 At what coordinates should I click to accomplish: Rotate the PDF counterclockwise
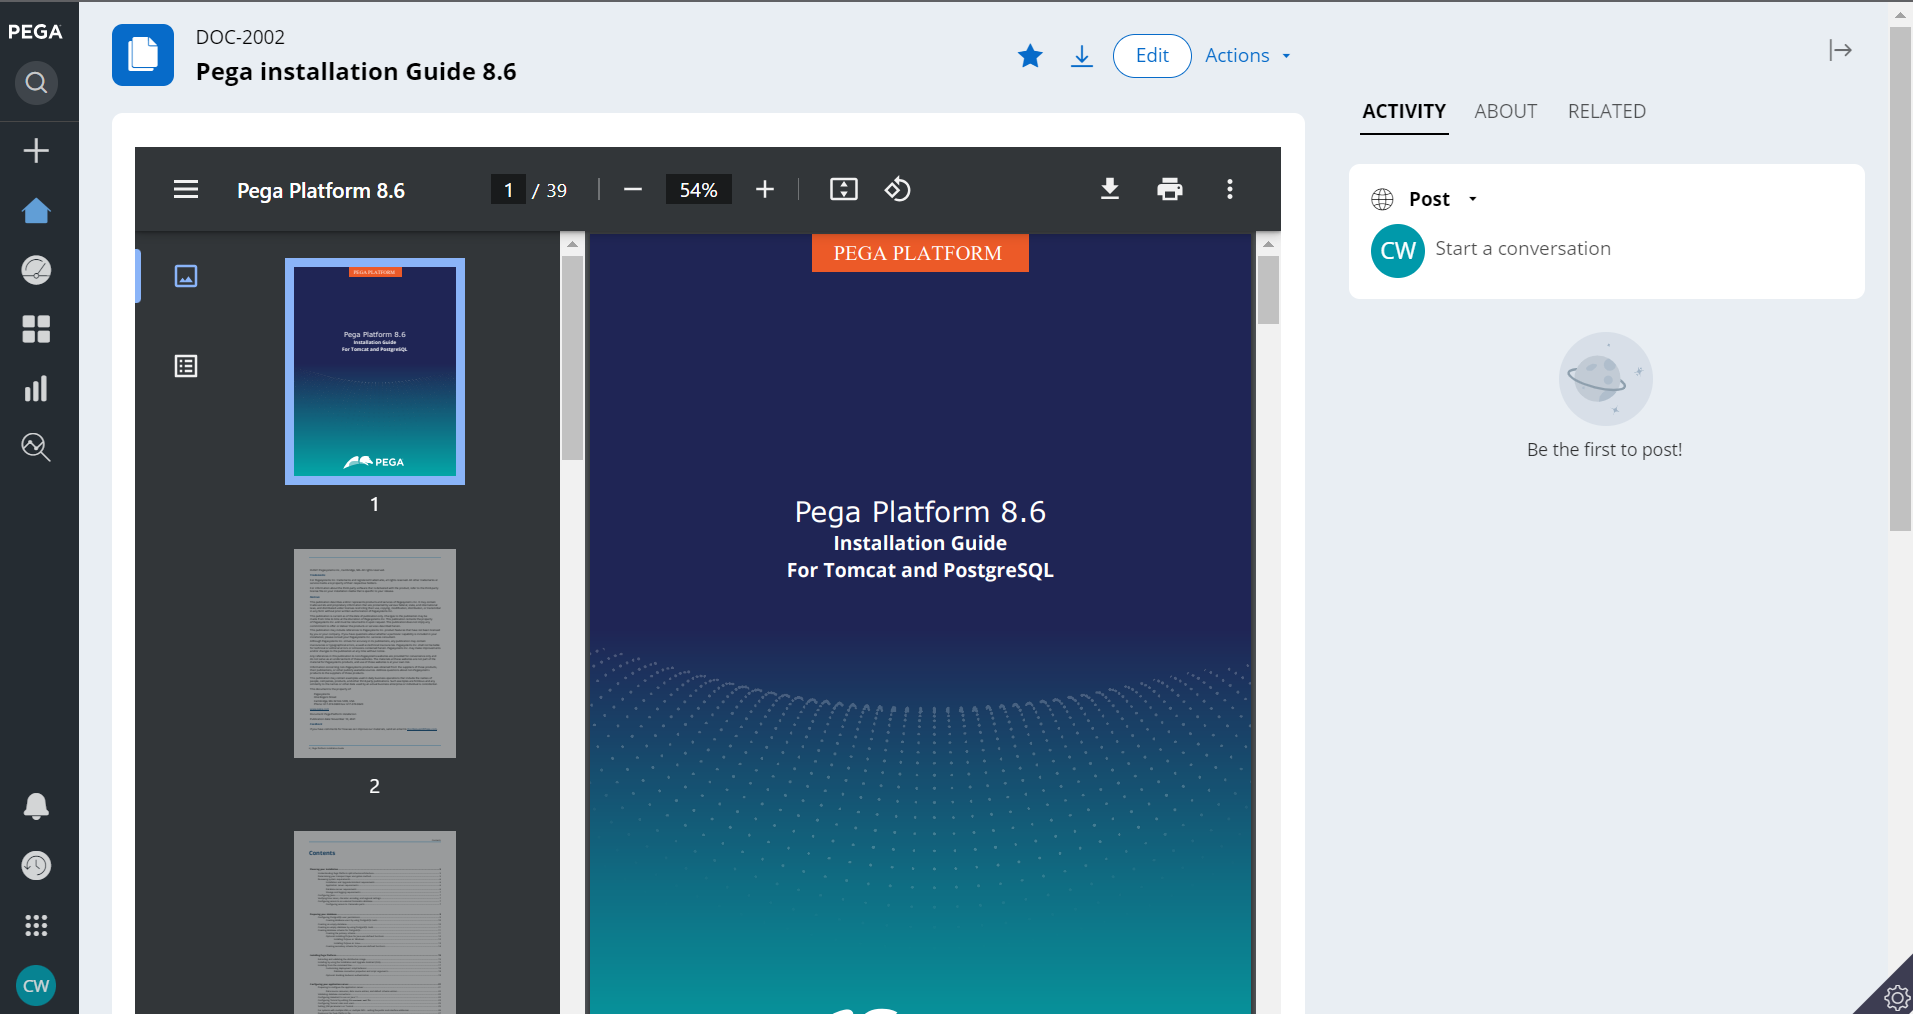(x=898, y=190)
